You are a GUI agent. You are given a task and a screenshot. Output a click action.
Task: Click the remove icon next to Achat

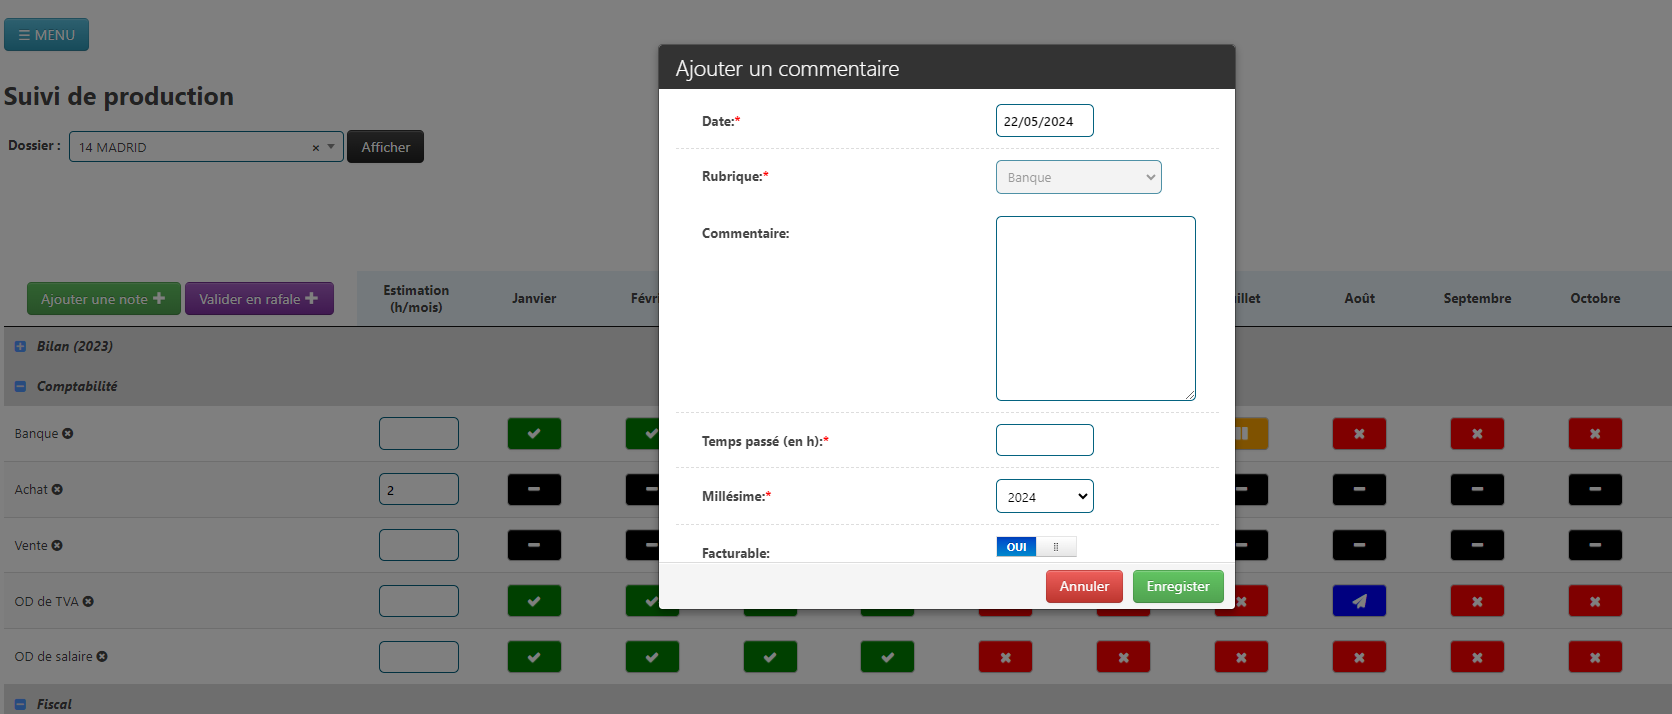click(57, 490)
